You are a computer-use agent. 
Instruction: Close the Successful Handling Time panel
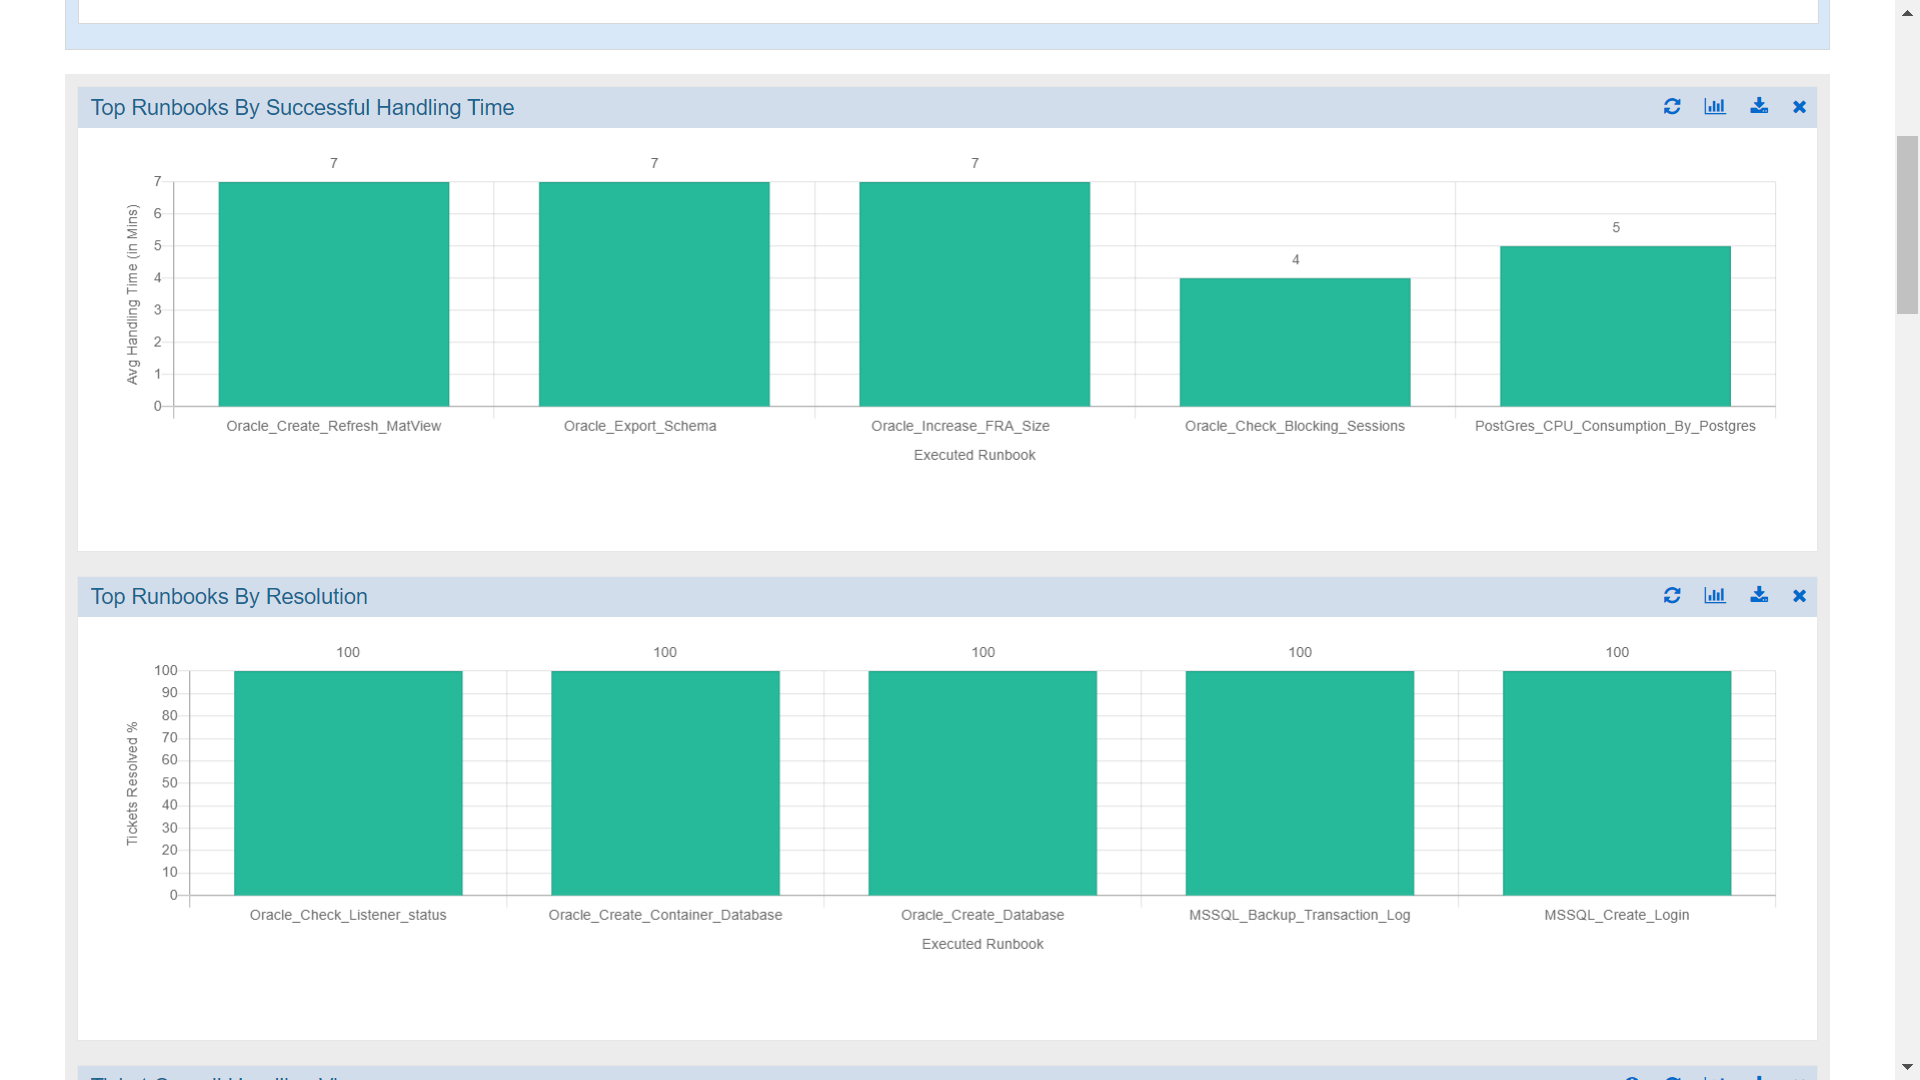pyautogui.click(x=1799, y=107)
